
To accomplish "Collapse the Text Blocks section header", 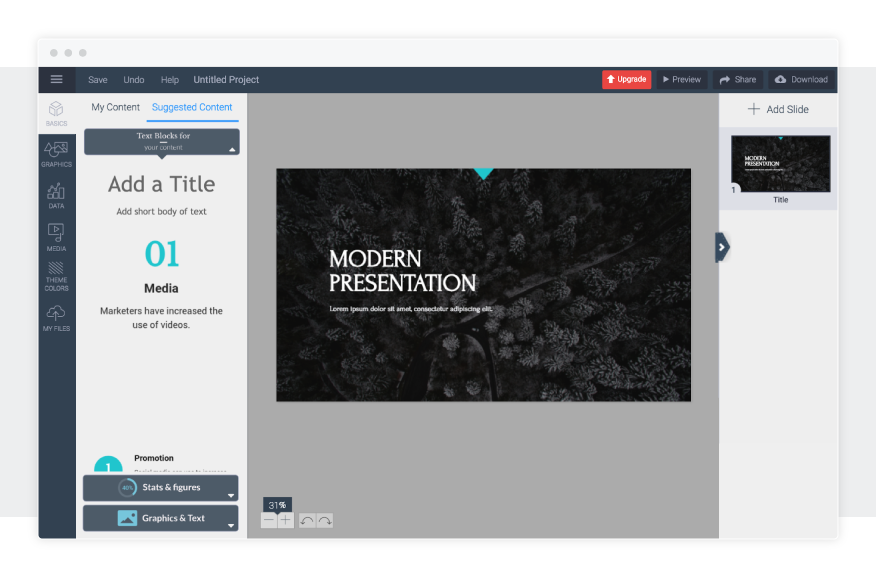I will click(x=162, y=142).
